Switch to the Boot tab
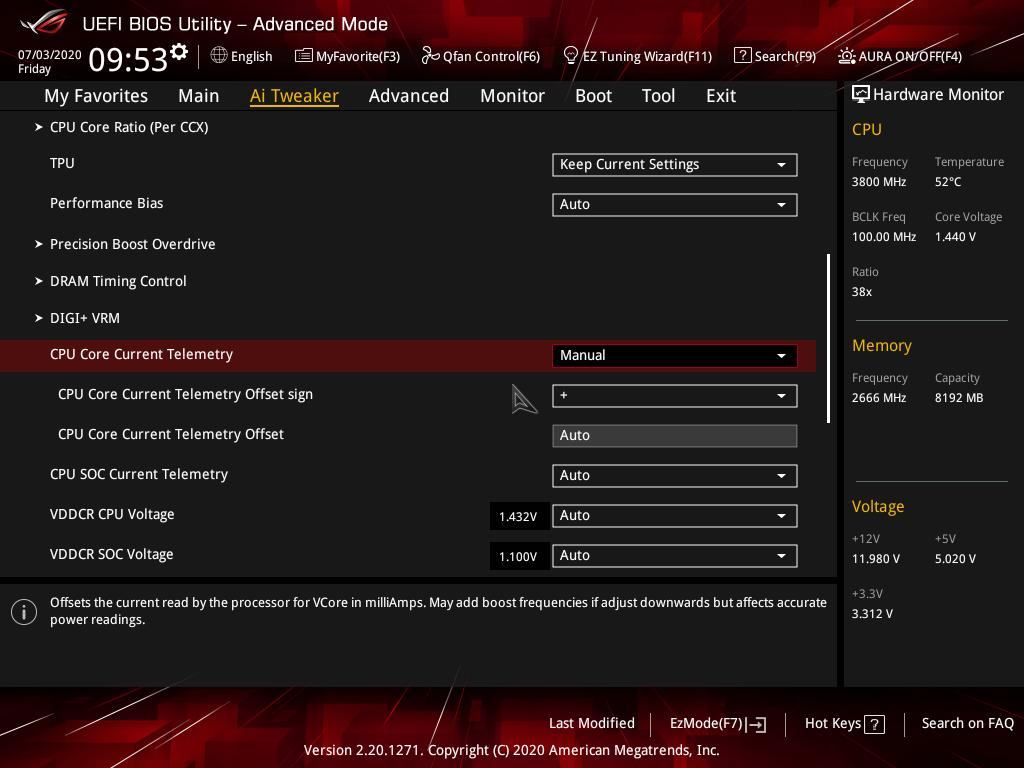The image size is (1024, 768). coord(593,95)
